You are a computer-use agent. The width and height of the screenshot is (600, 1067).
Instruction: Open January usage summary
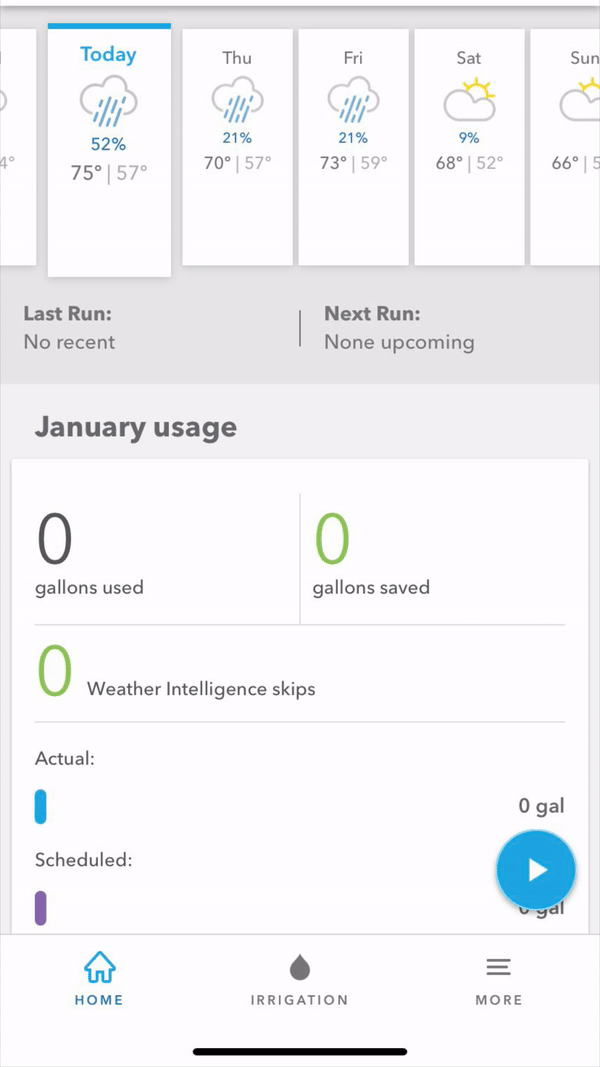click(x=136, y=427)
